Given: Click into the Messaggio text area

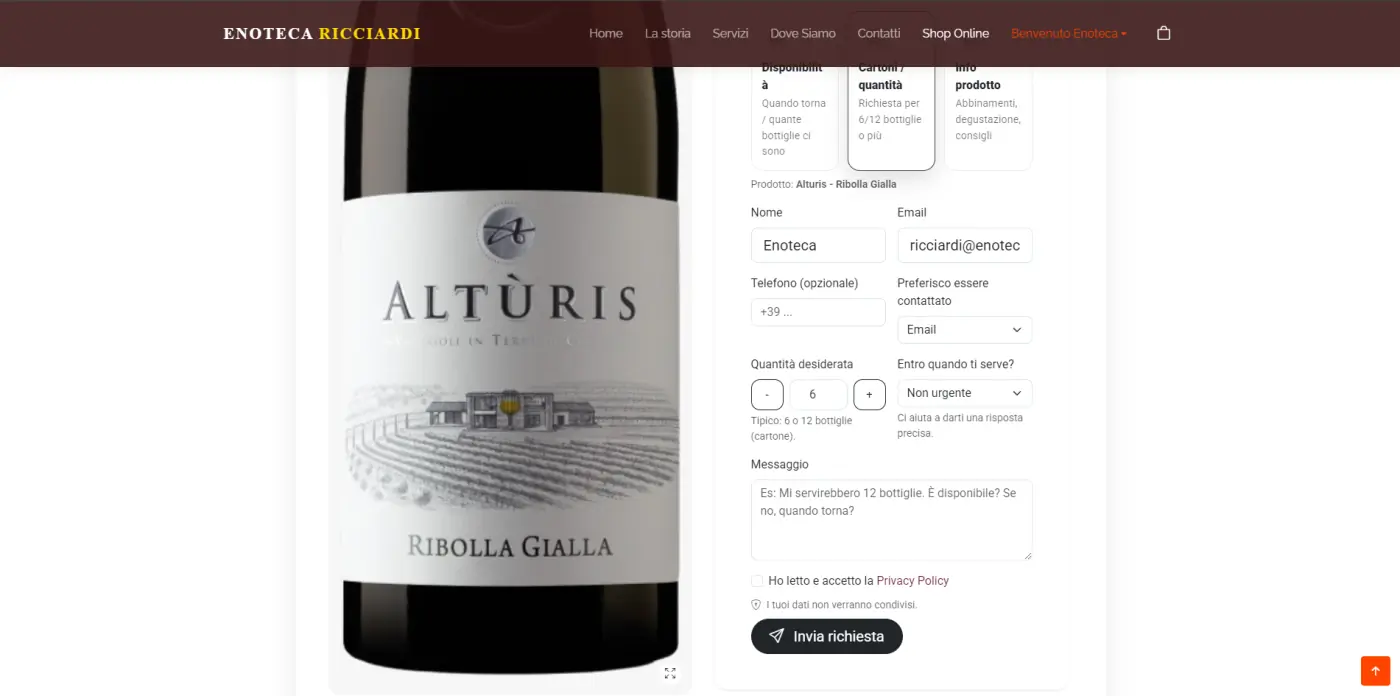Looking at the screenshot, I should click(891, 520).
